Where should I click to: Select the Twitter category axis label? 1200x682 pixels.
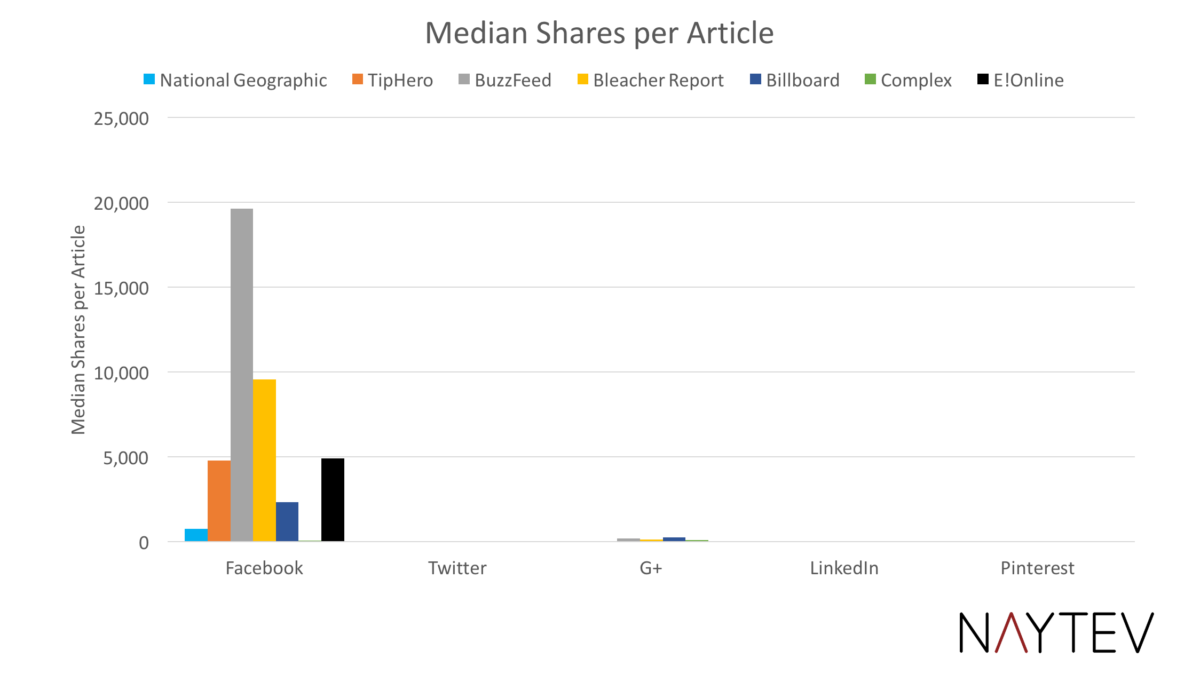pyautogui.click(x=457, y=568)
